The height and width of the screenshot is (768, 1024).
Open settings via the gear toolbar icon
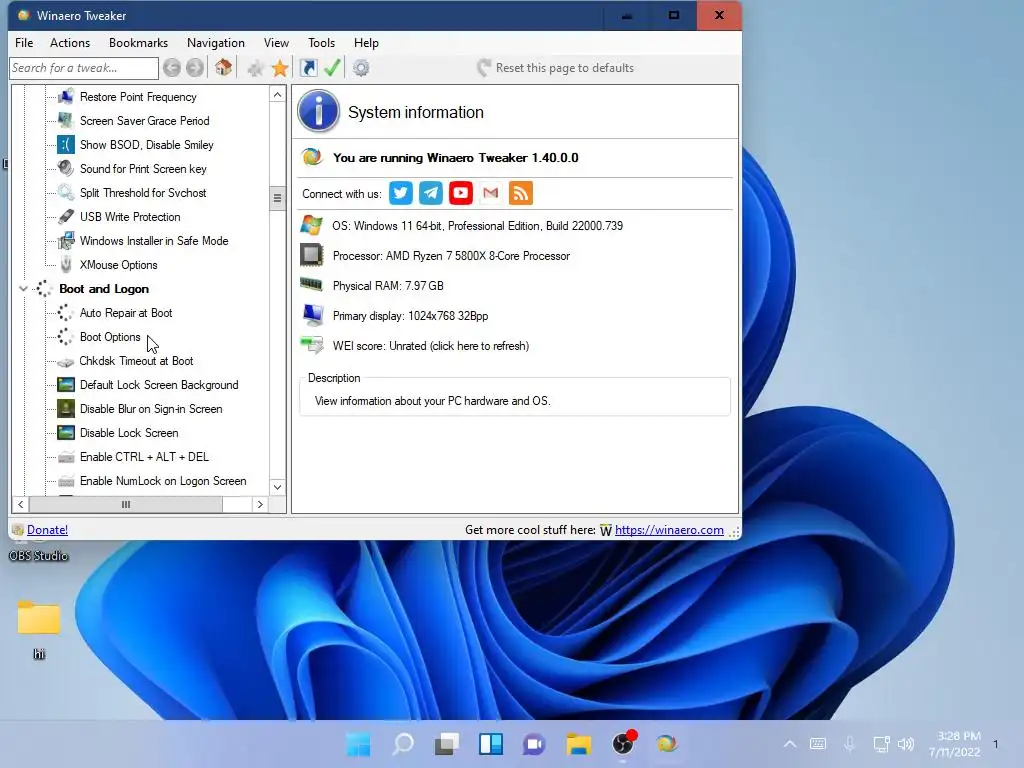click(x=361, y=67)
